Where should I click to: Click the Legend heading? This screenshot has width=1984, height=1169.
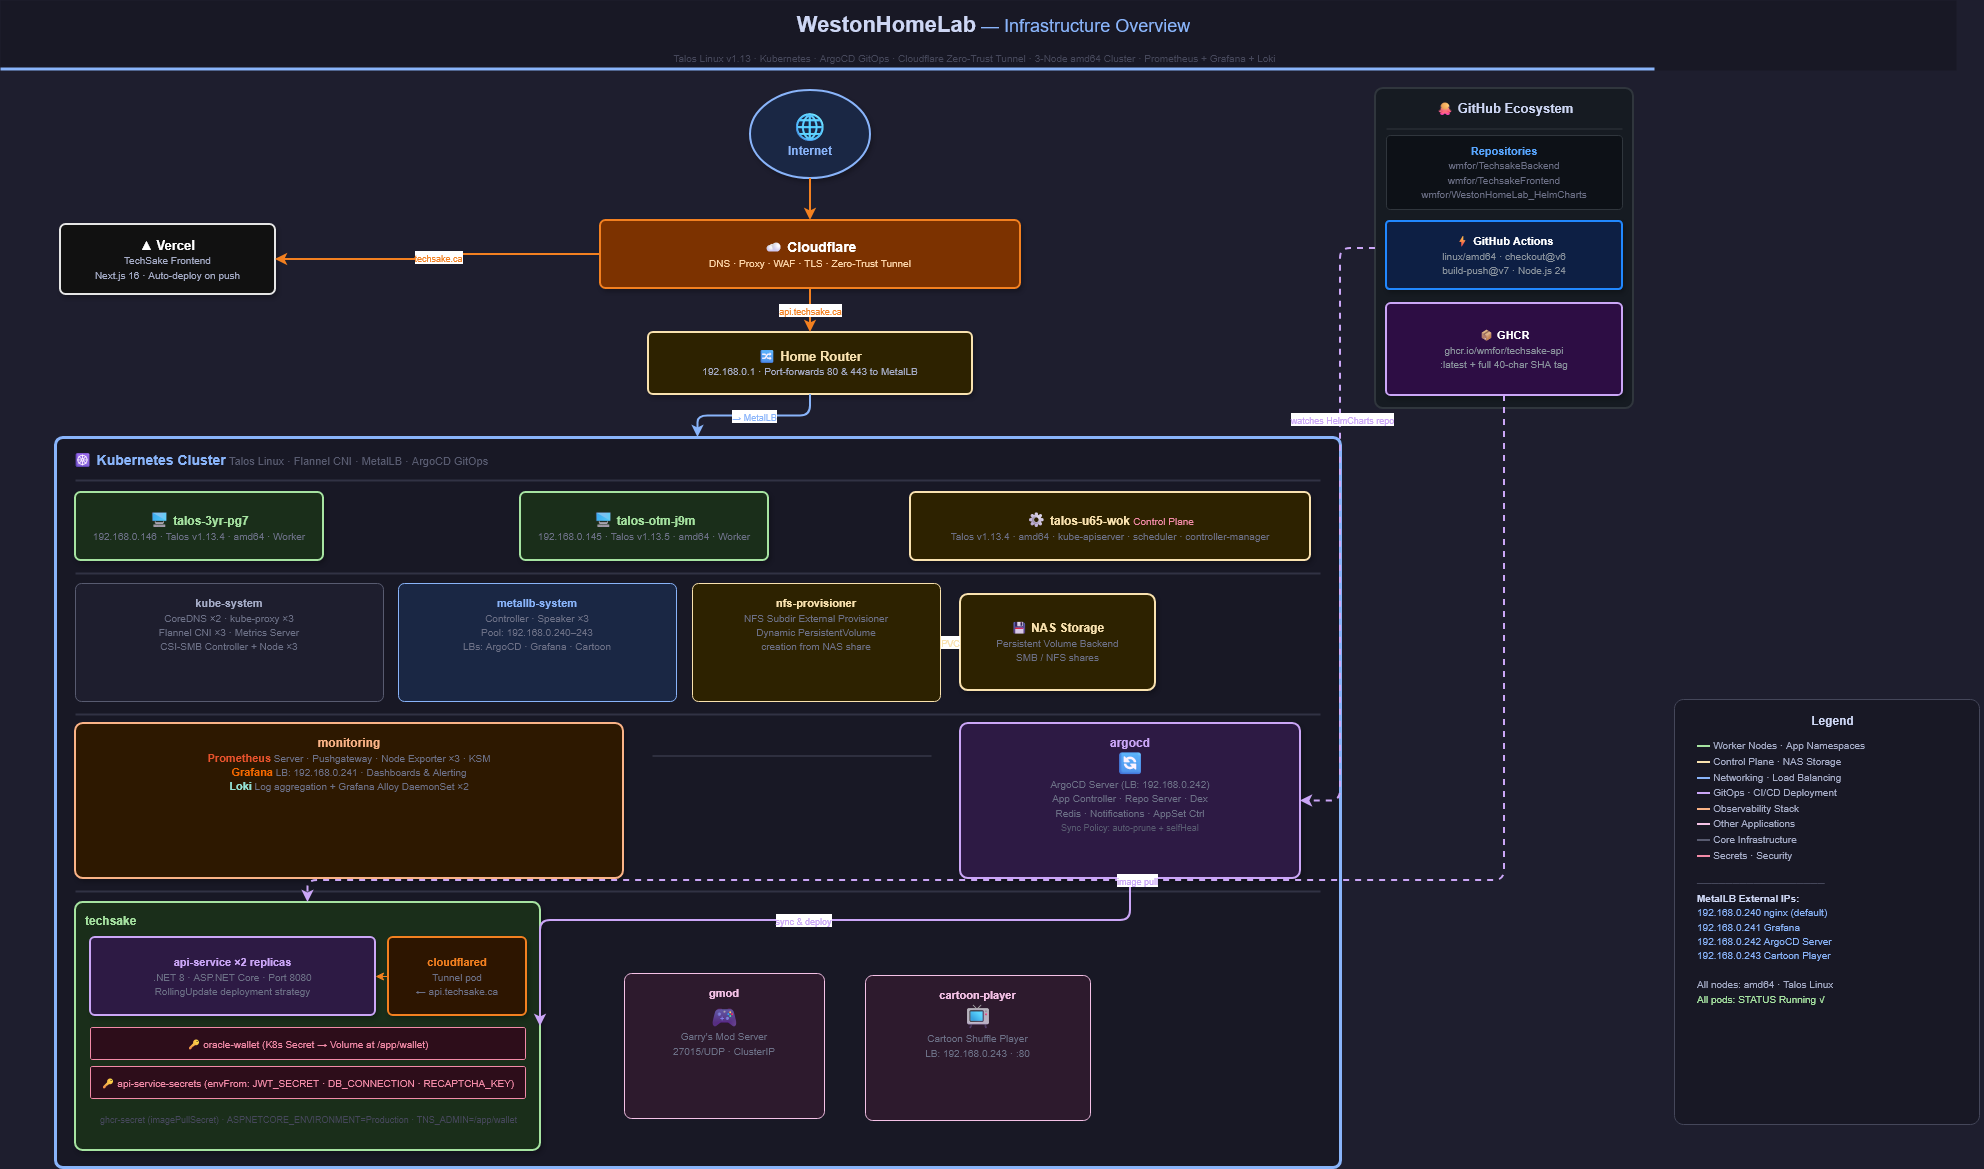point(1832,721)
